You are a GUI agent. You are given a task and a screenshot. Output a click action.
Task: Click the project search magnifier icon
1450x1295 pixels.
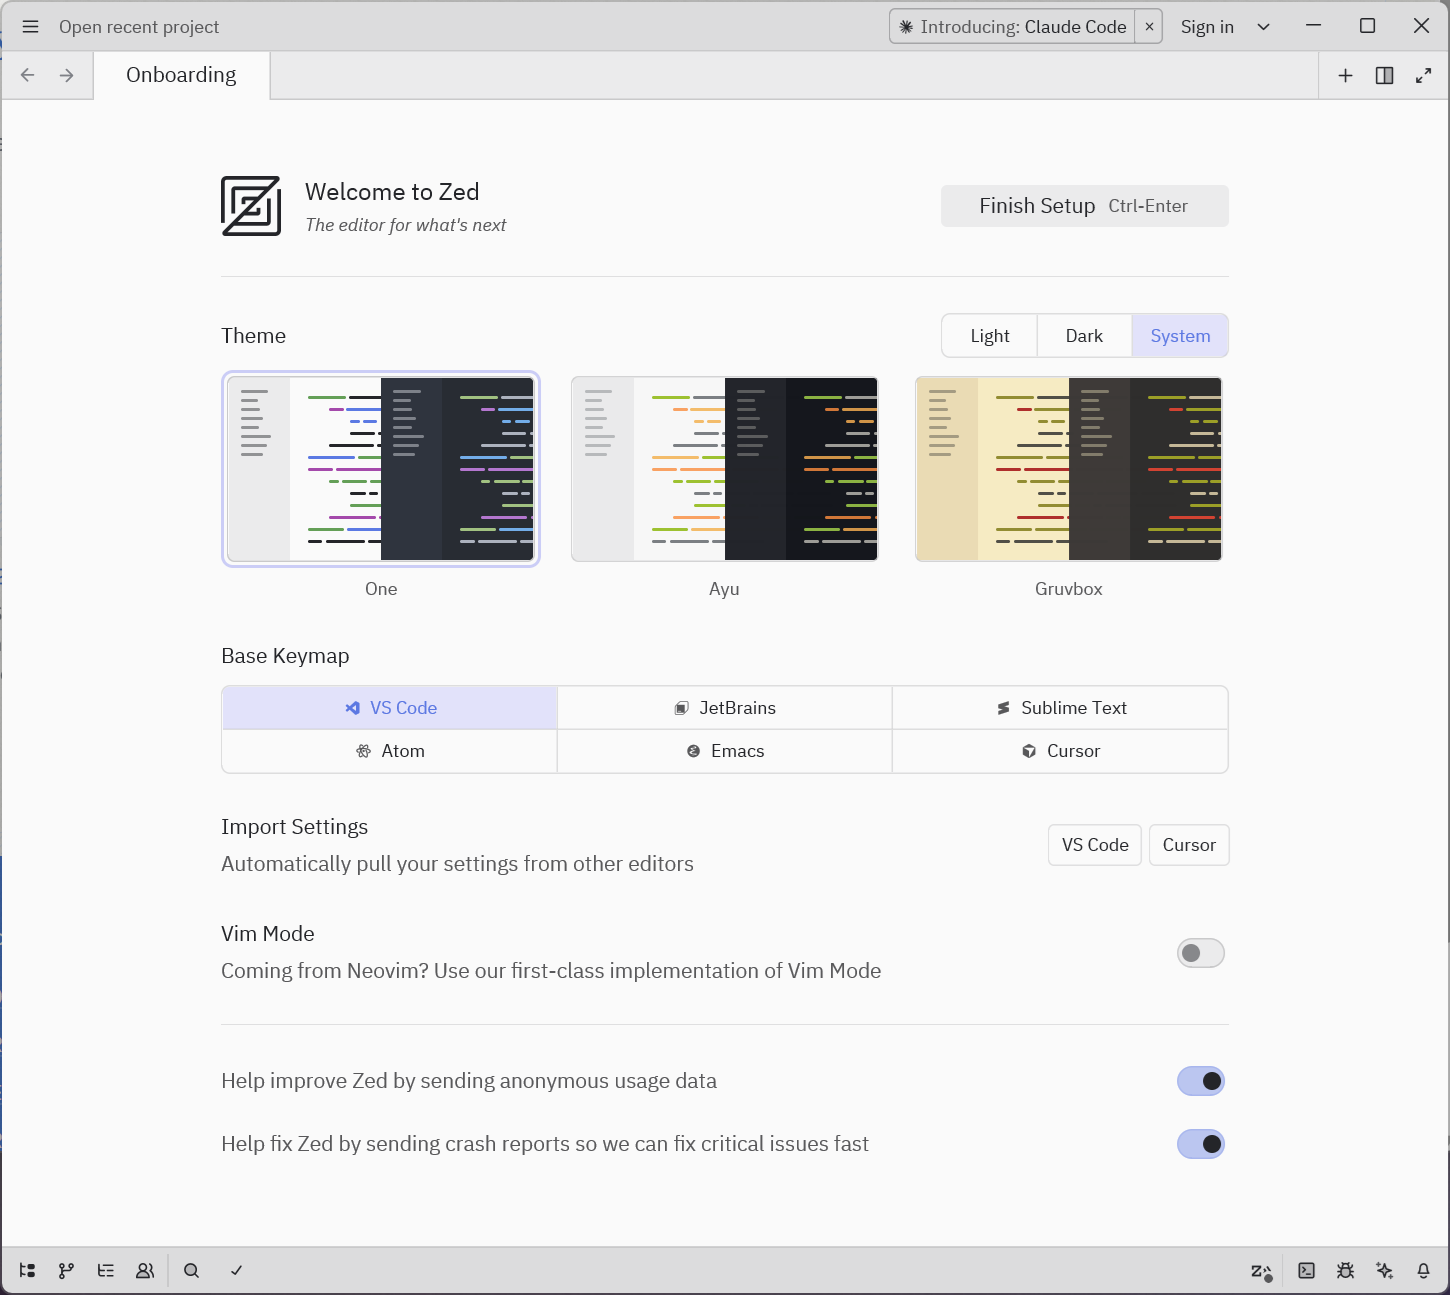pos(191,1270)
